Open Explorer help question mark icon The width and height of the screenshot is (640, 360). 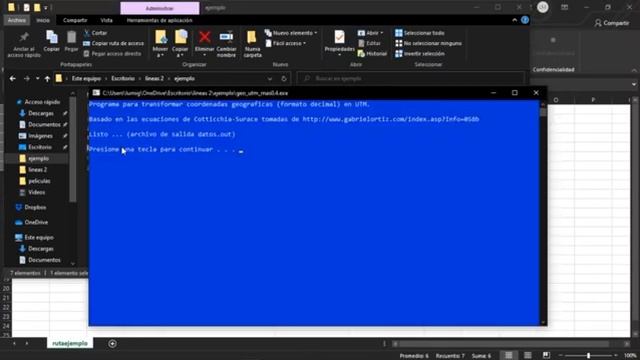tap(525, 20)
